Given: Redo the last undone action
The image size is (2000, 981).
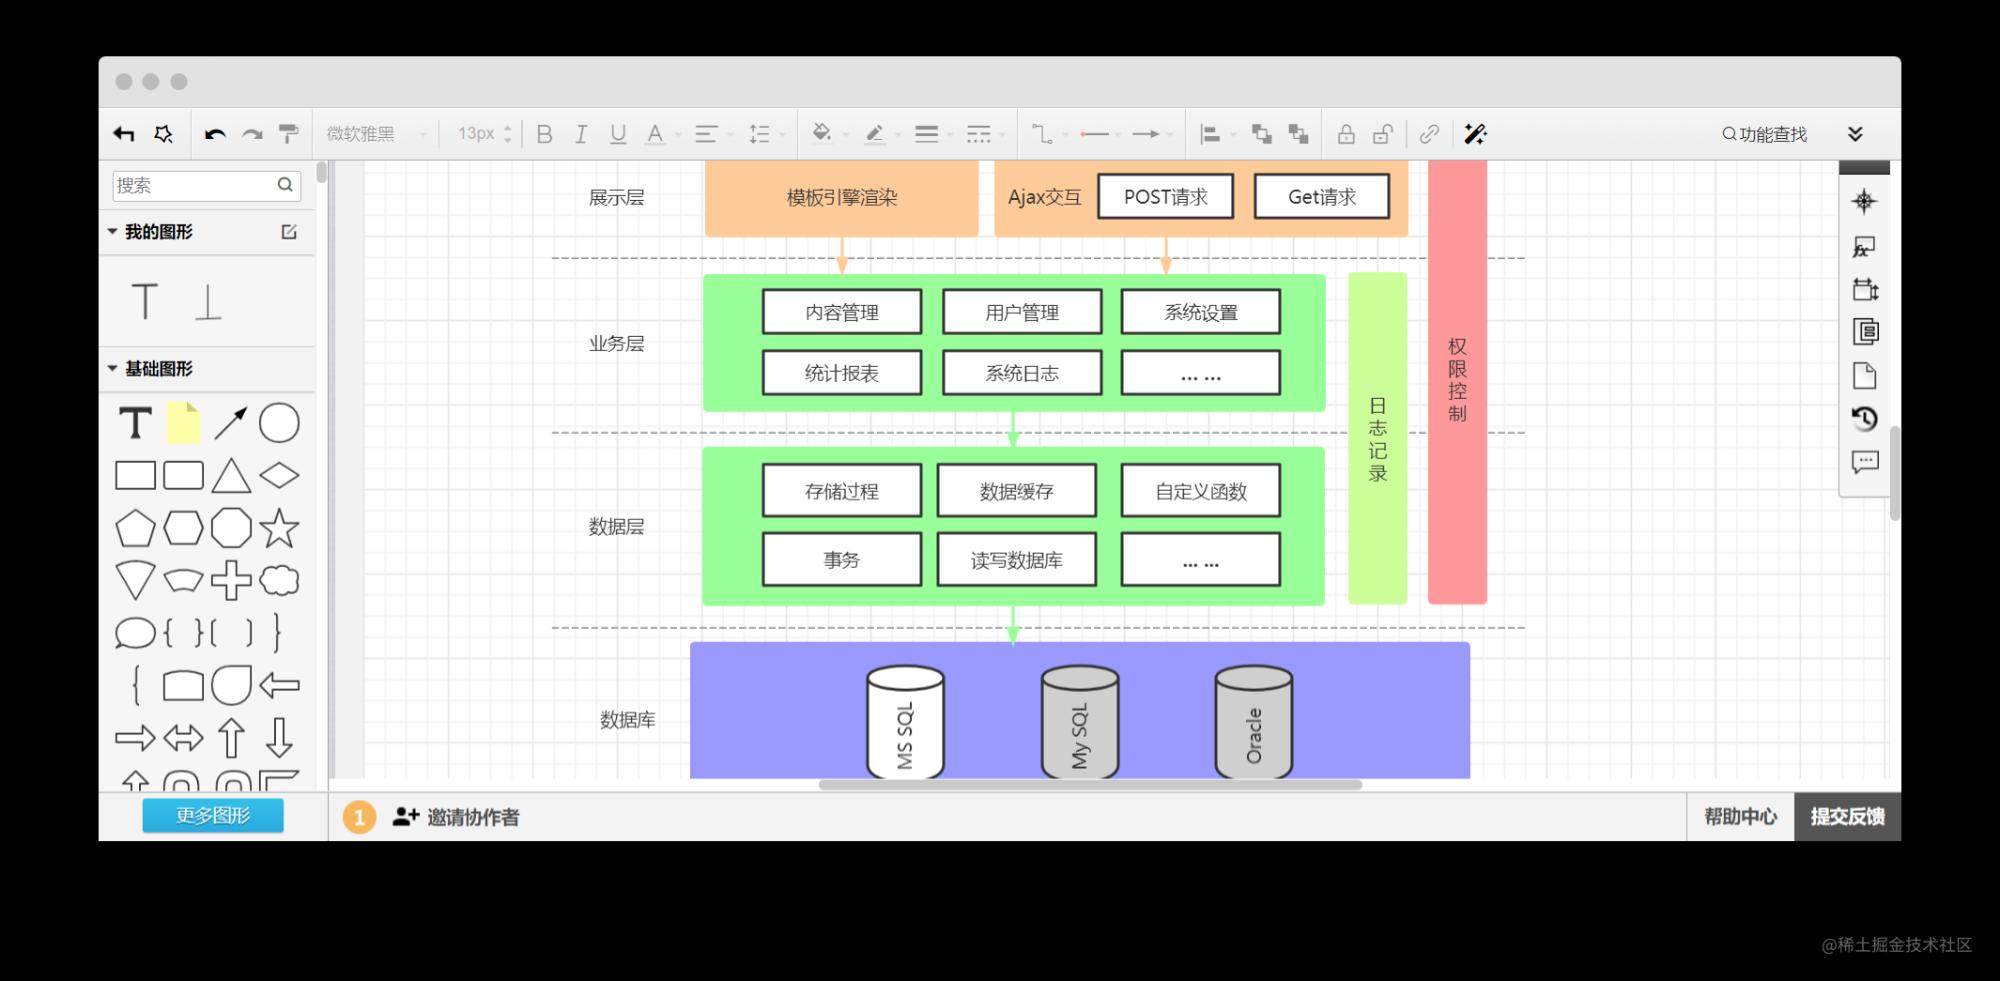Looking at the screenshot, I should click(252, 134).
